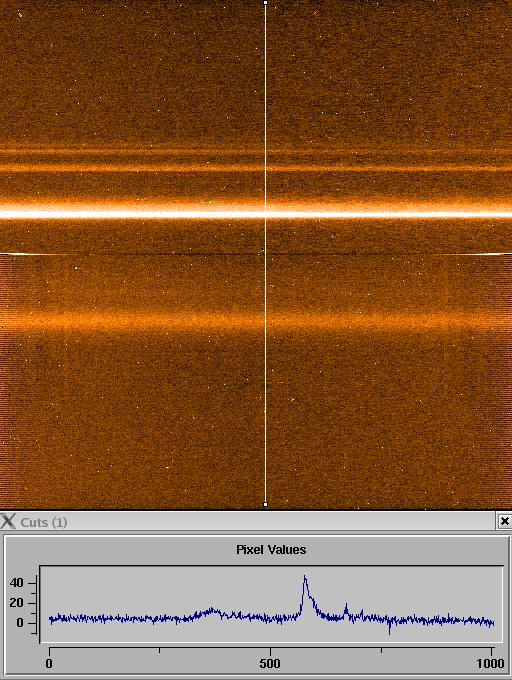Click the 20 label on the y-axis
The width and height of the screenshot is (512, 680).
tap(16, 603)
